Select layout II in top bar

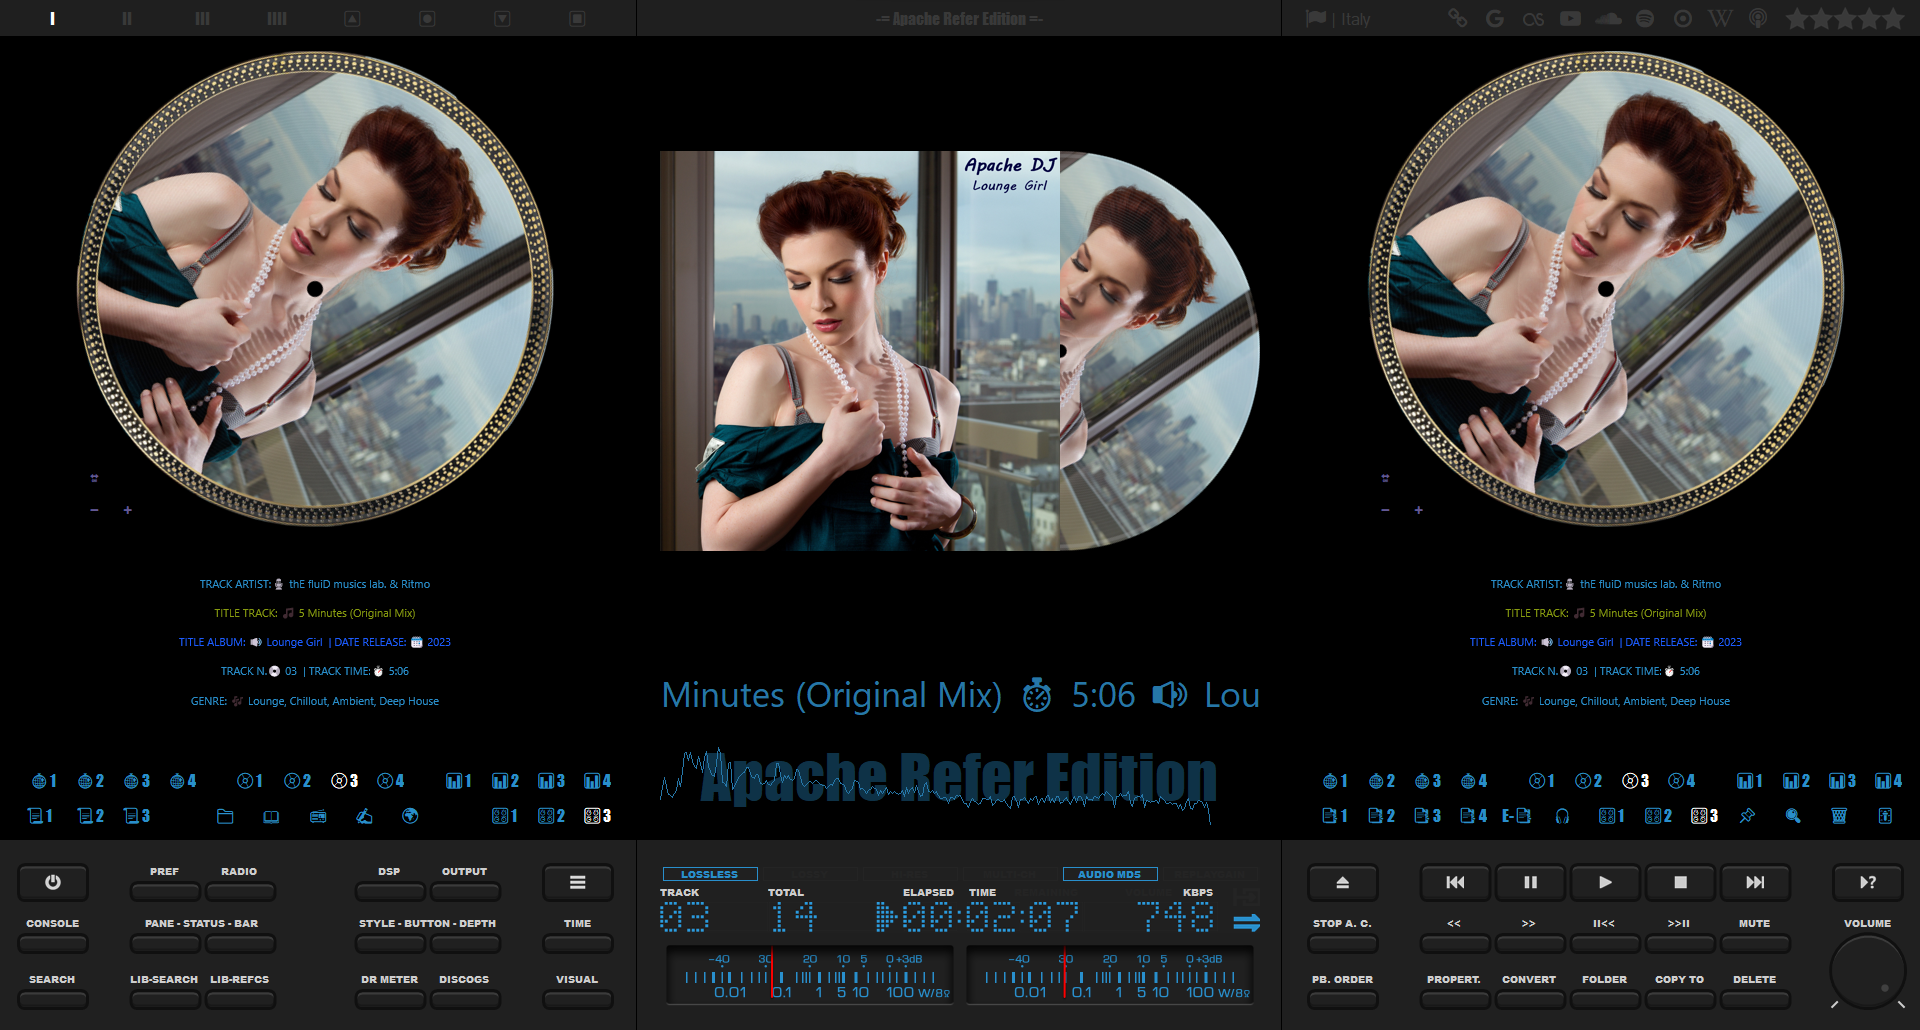pos(127,18)
